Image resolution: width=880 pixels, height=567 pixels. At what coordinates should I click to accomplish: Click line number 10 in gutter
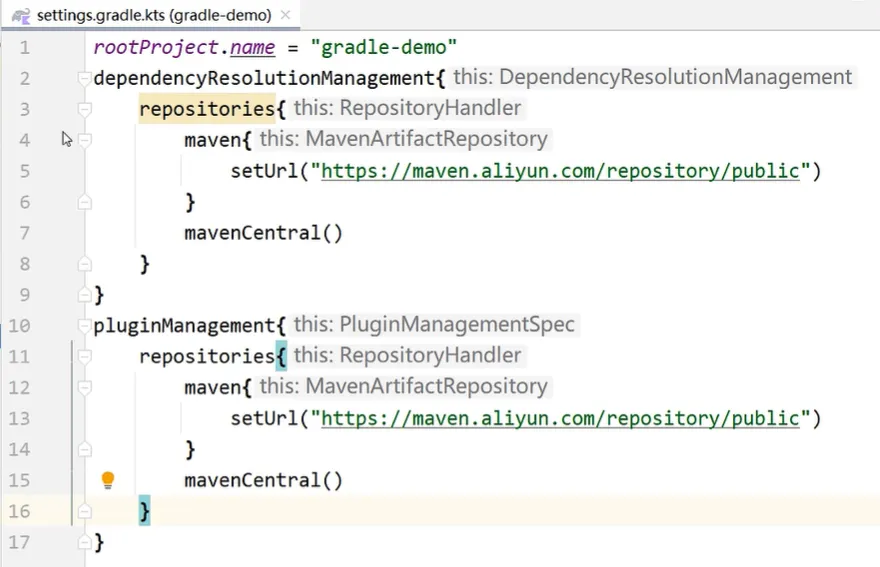(x=19, y=326)
